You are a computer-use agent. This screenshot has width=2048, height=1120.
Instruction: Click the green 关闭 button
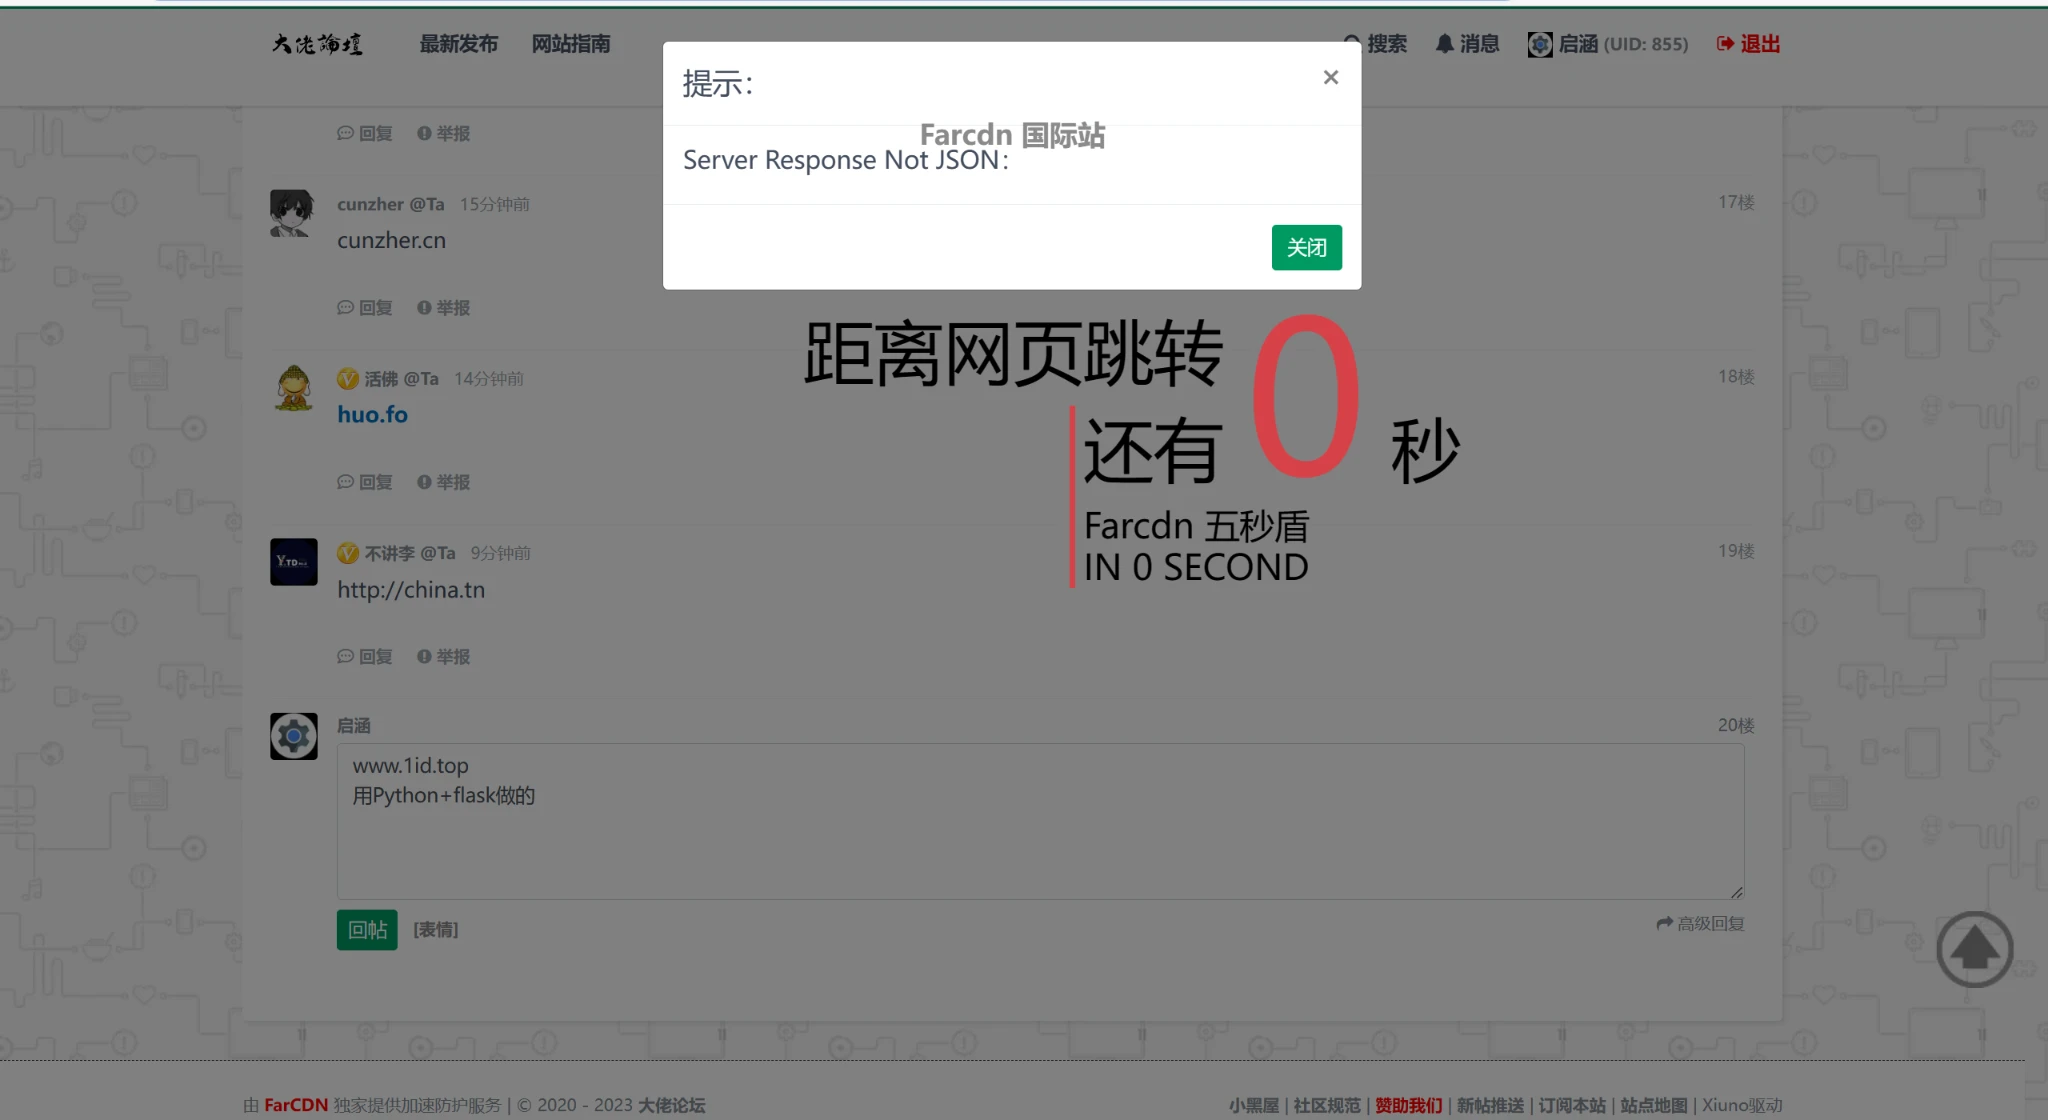[1306, 247]
